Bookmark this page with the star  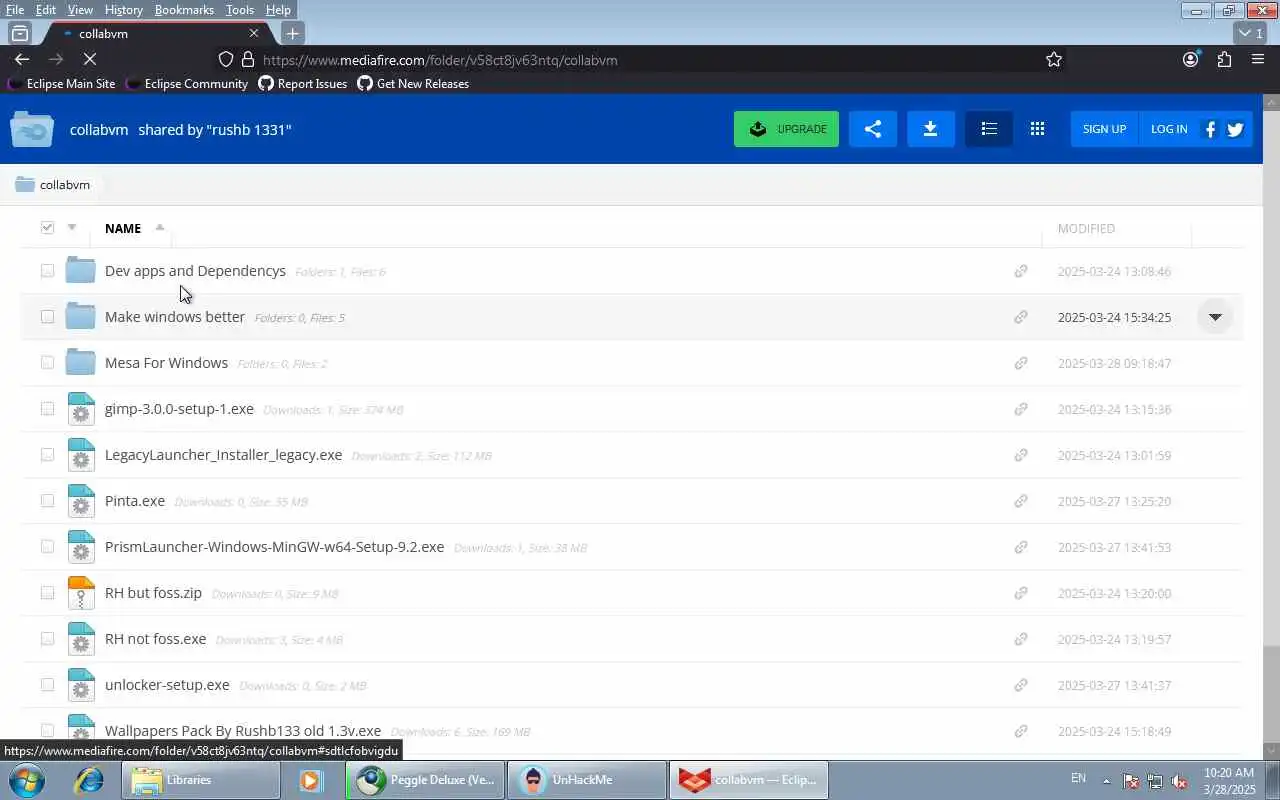1054,60
